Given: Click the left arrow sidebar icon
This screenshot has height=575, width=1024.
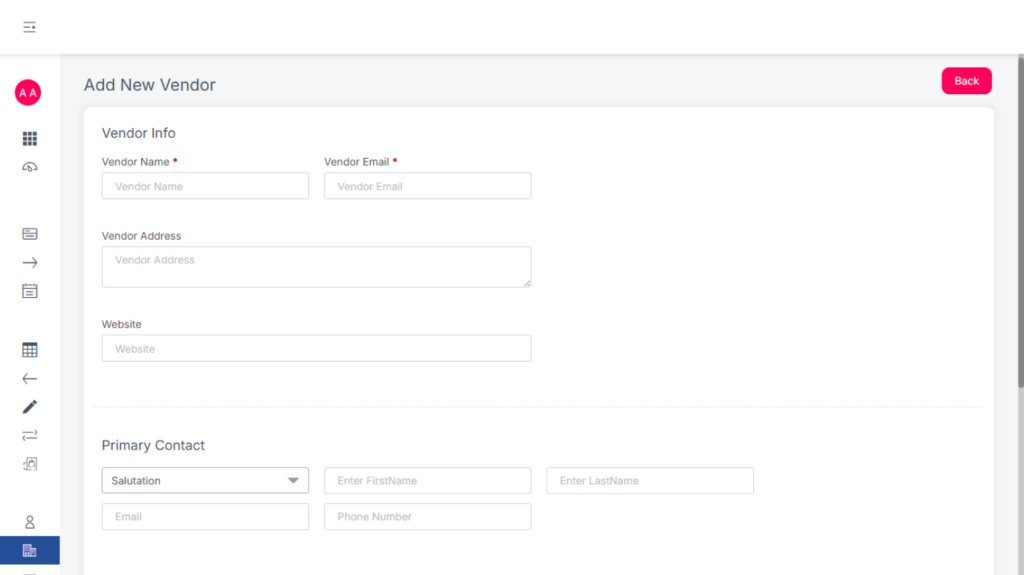Looking at the screenshot, I should coord(30,379).
